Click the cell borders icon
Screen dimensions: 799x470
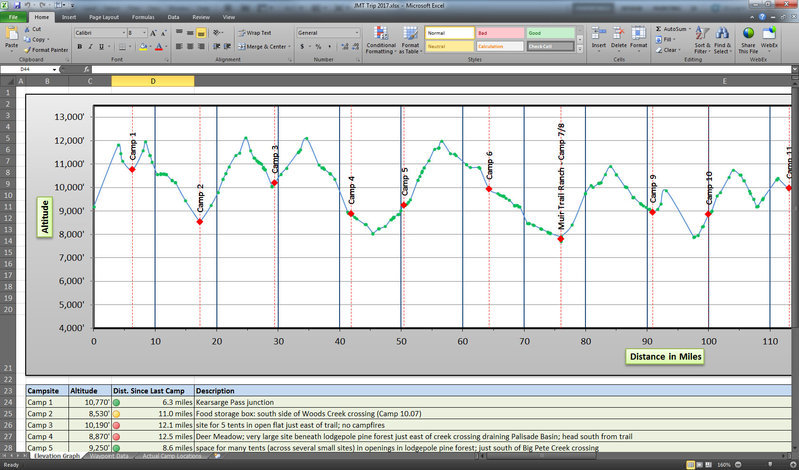122,47
